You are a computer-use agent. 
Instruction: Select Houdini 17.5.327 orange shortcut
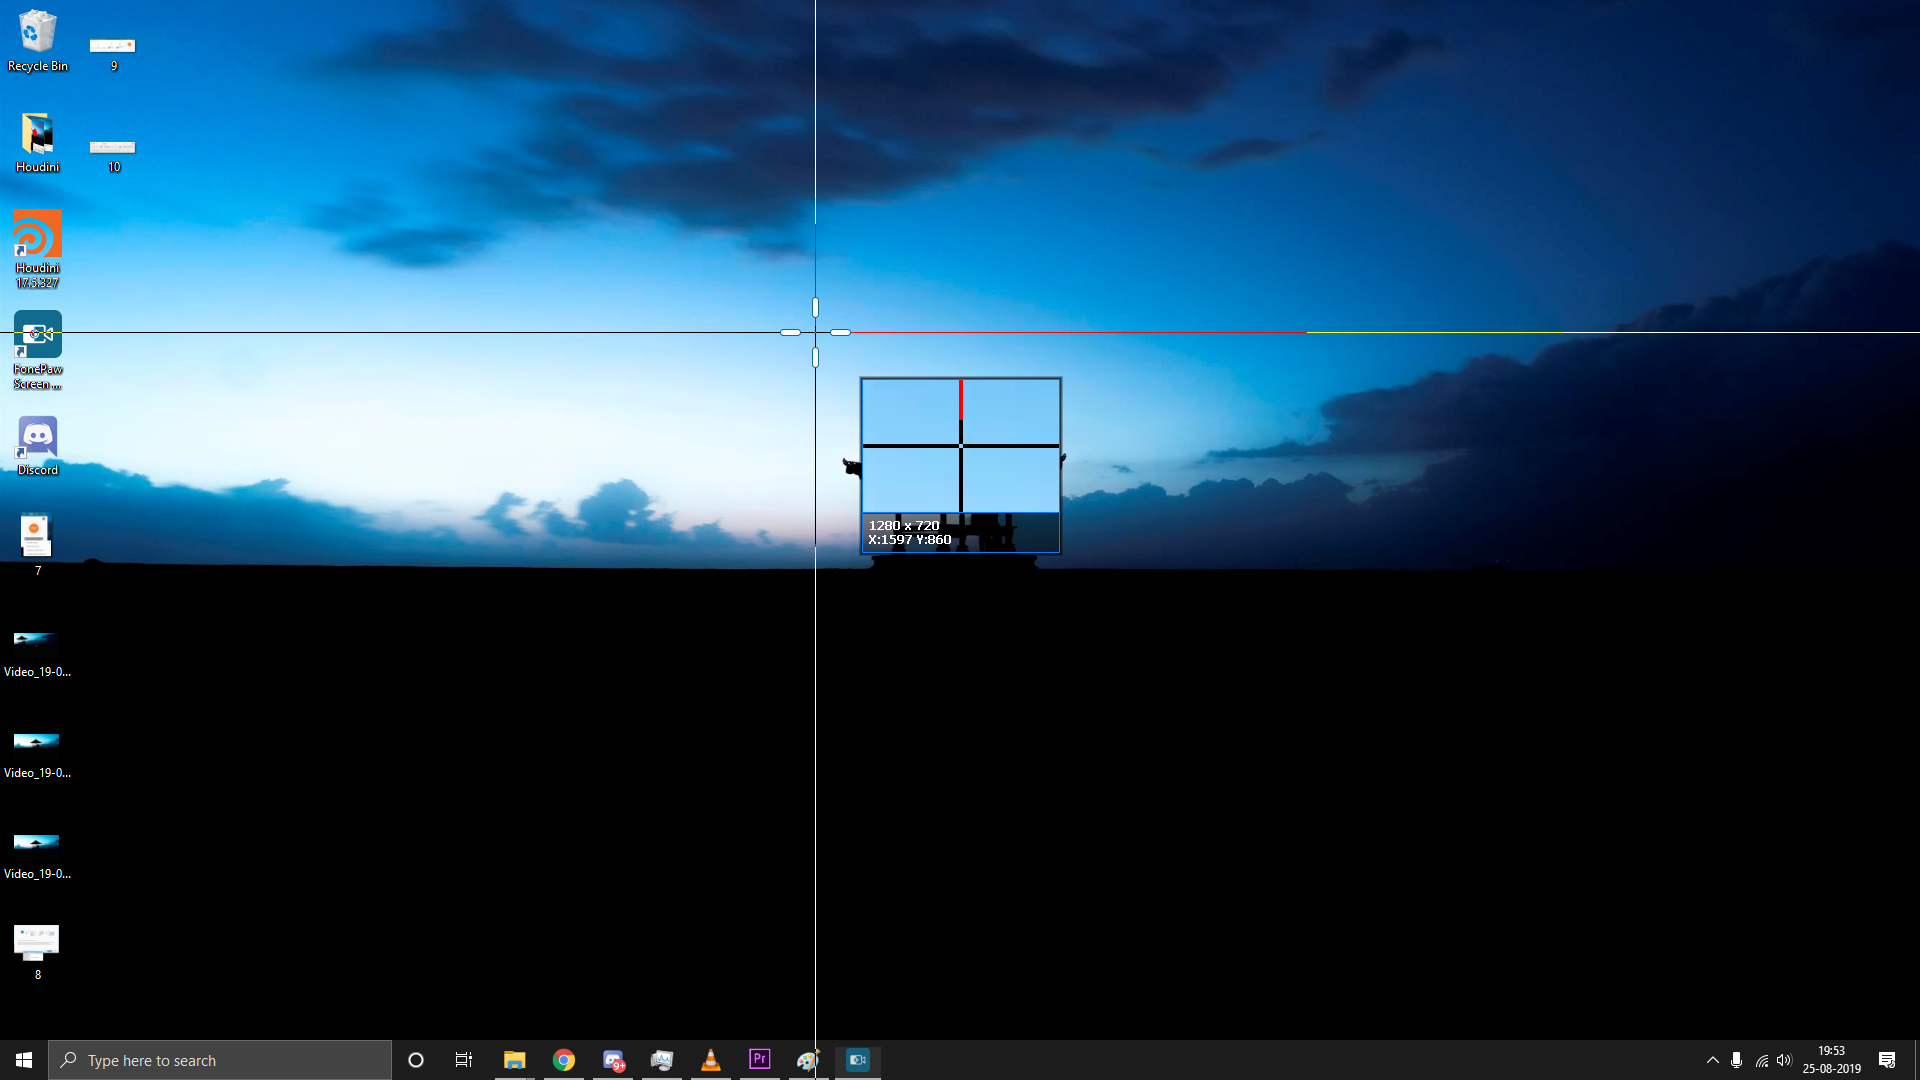(37, 237)
